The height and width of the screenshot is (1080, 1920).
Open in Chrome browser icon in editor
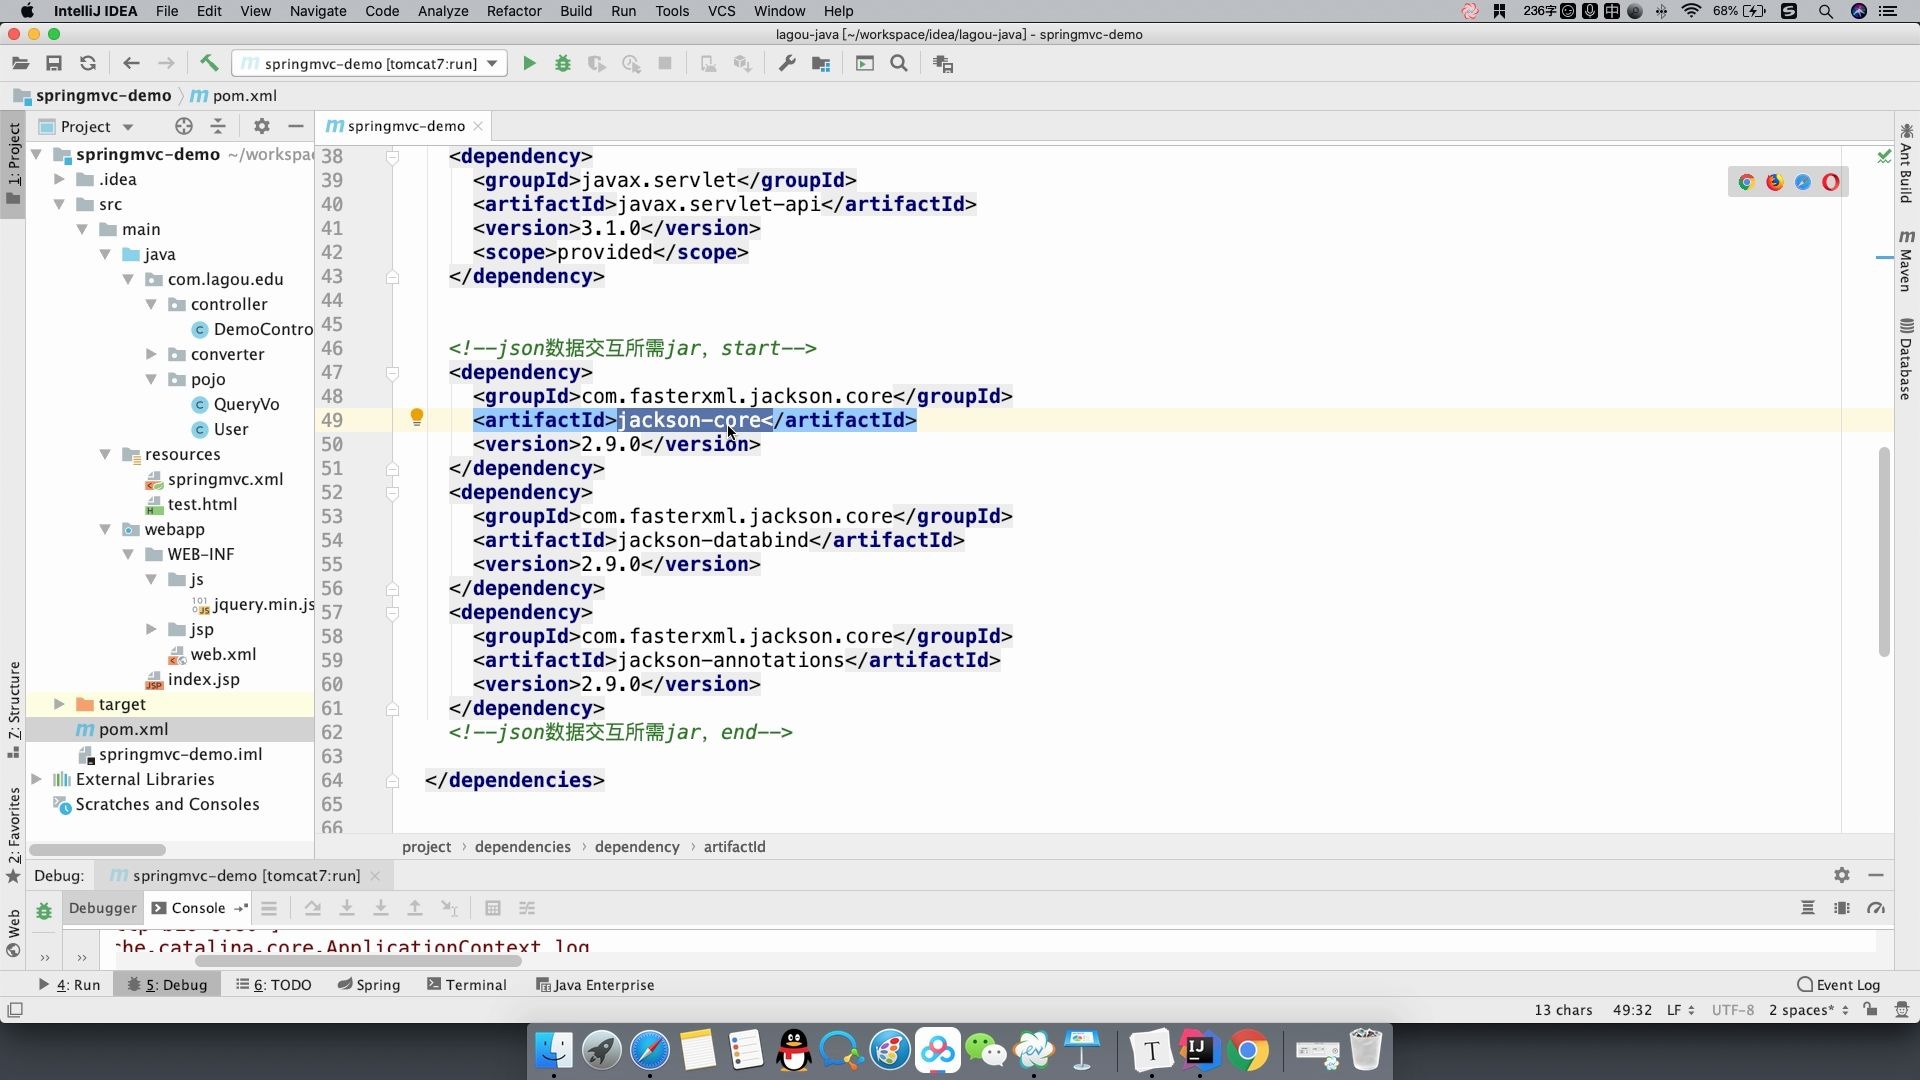[1746, 182]
